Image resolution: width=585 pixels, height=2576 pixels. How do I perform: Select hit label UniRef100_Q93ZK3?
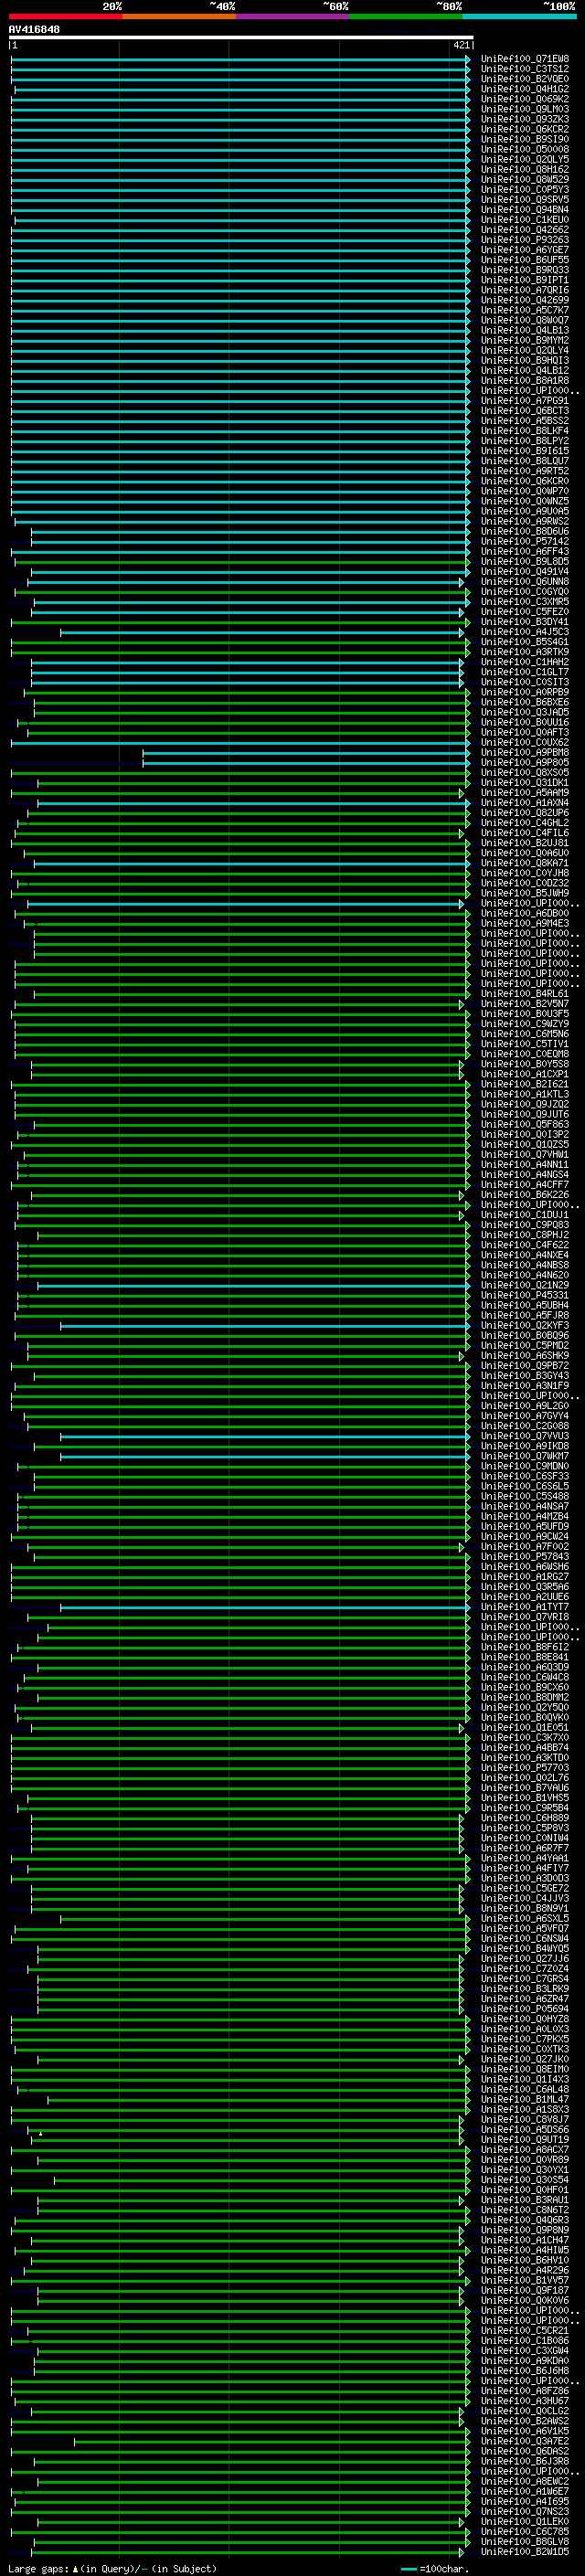[525, 119]
